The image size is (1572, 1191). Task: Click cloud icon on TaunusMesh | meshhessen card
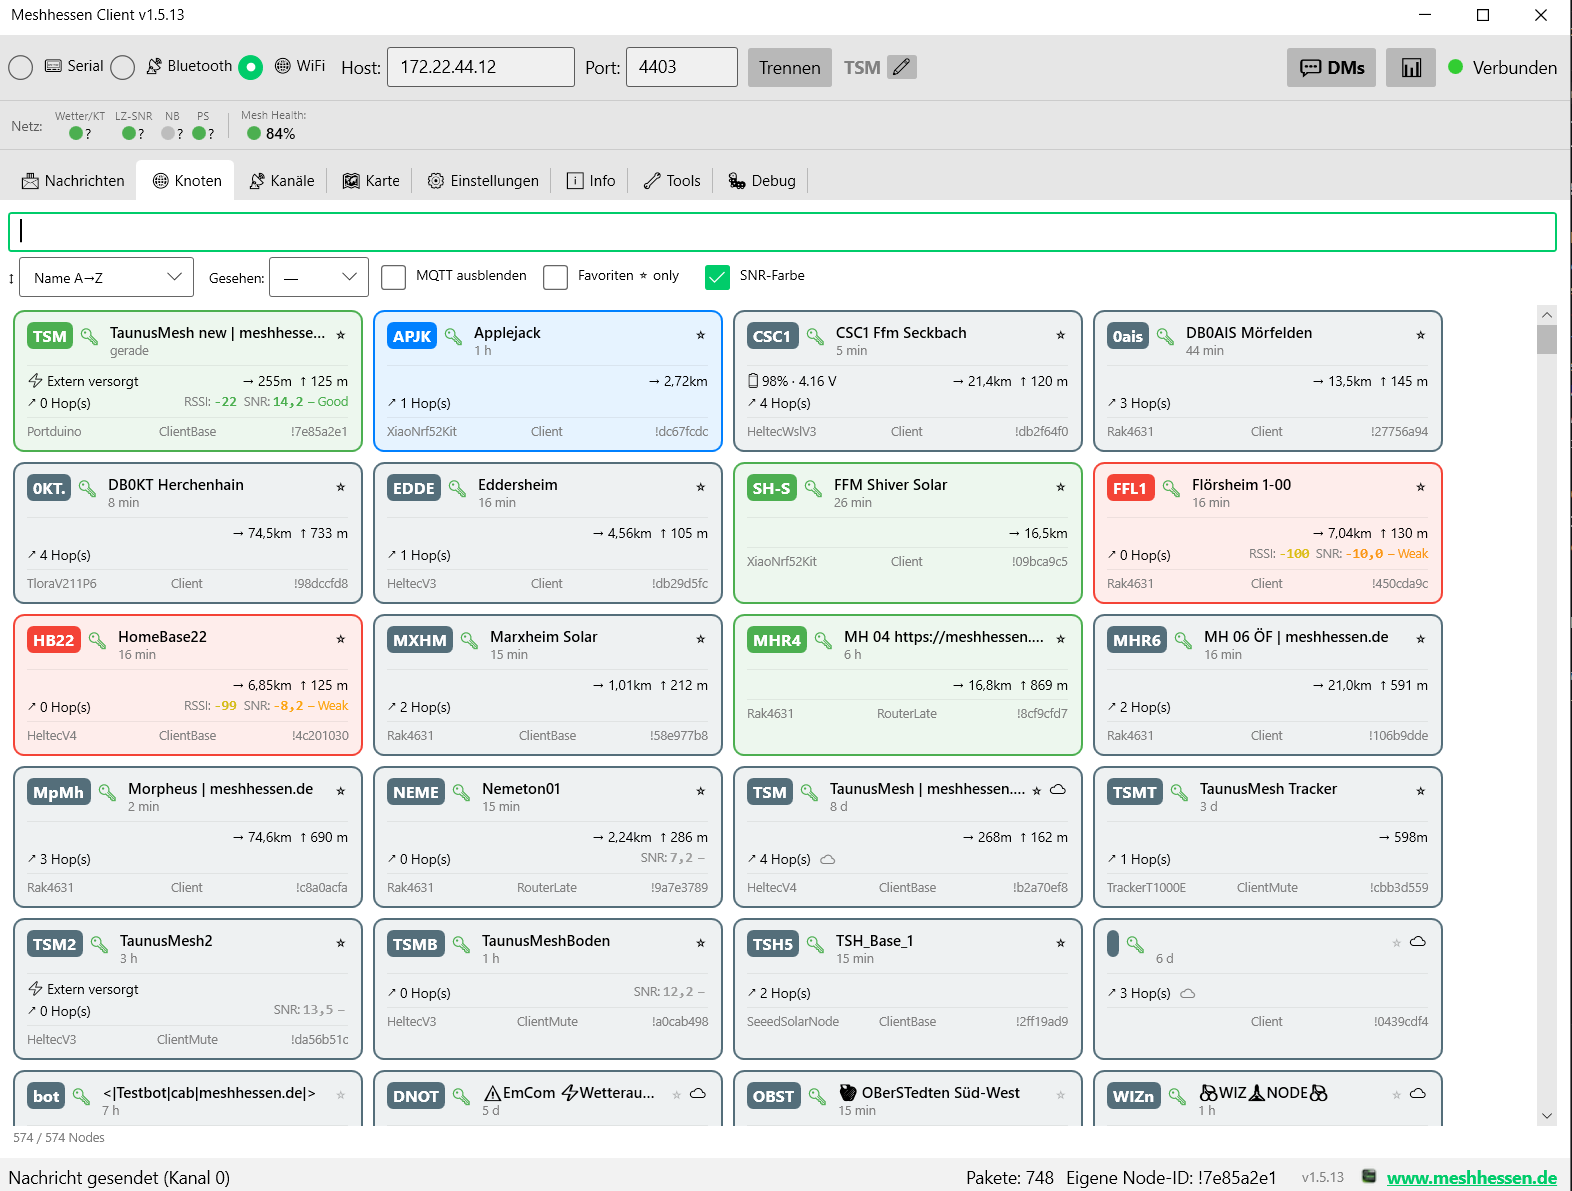[x=1058, y=790]
